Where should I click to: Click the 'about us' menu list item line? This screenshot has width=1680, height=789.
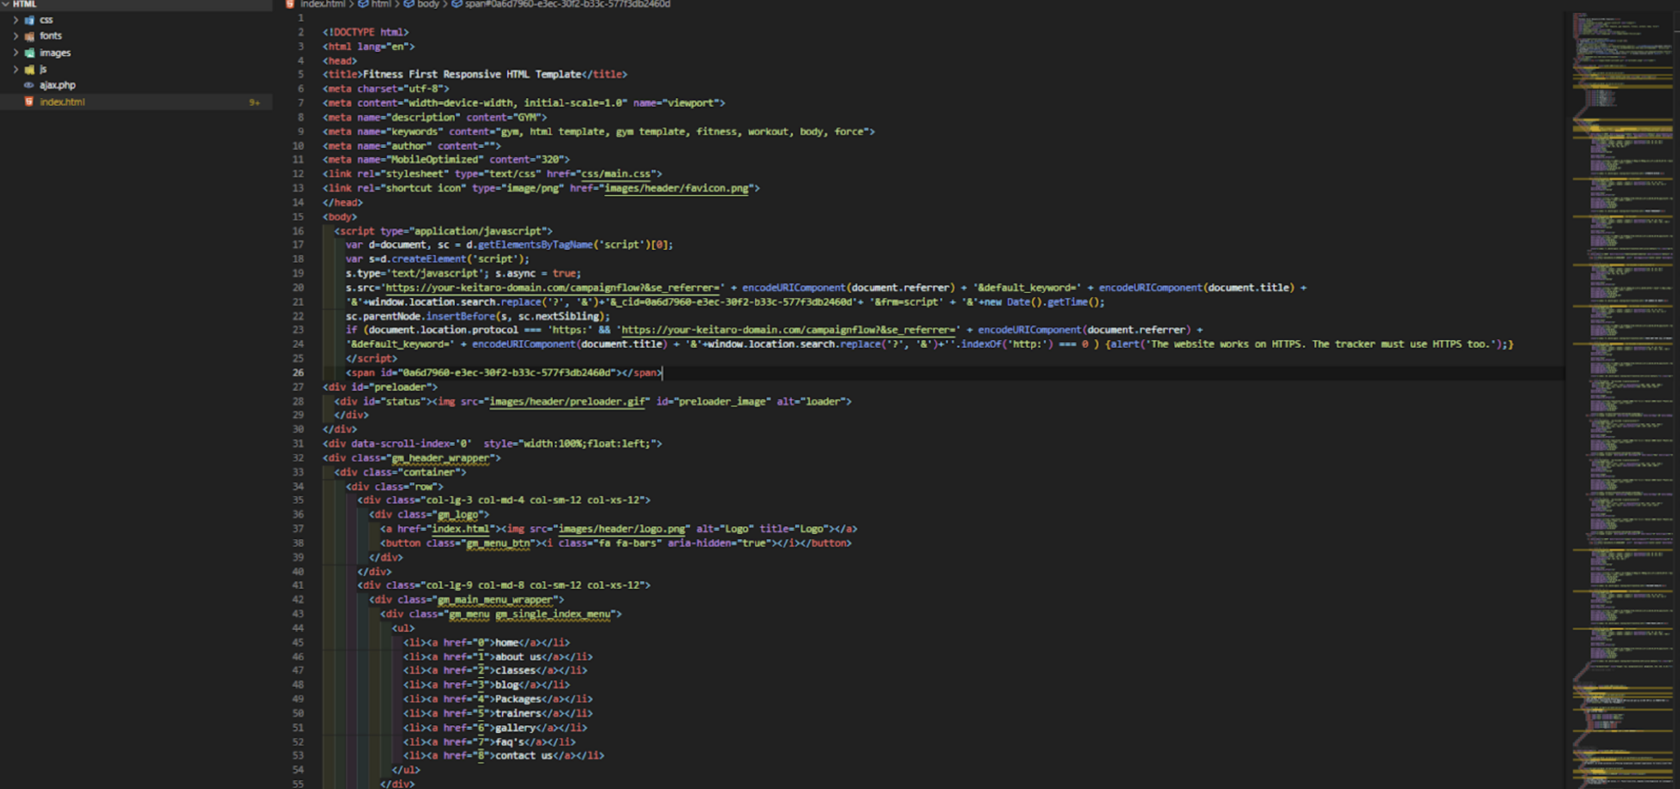tap(498, 657)
